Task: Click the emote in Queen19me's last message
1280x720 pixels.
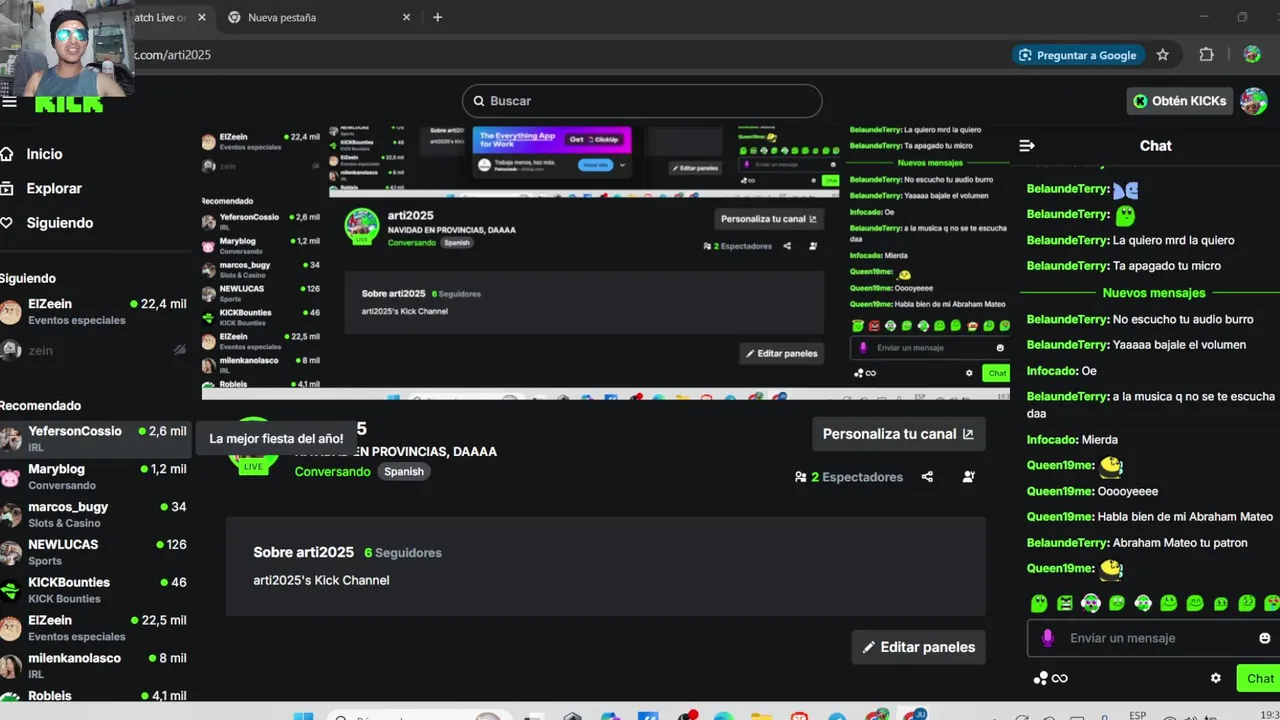Action: pyautogui.click(x=1110, y=568)
